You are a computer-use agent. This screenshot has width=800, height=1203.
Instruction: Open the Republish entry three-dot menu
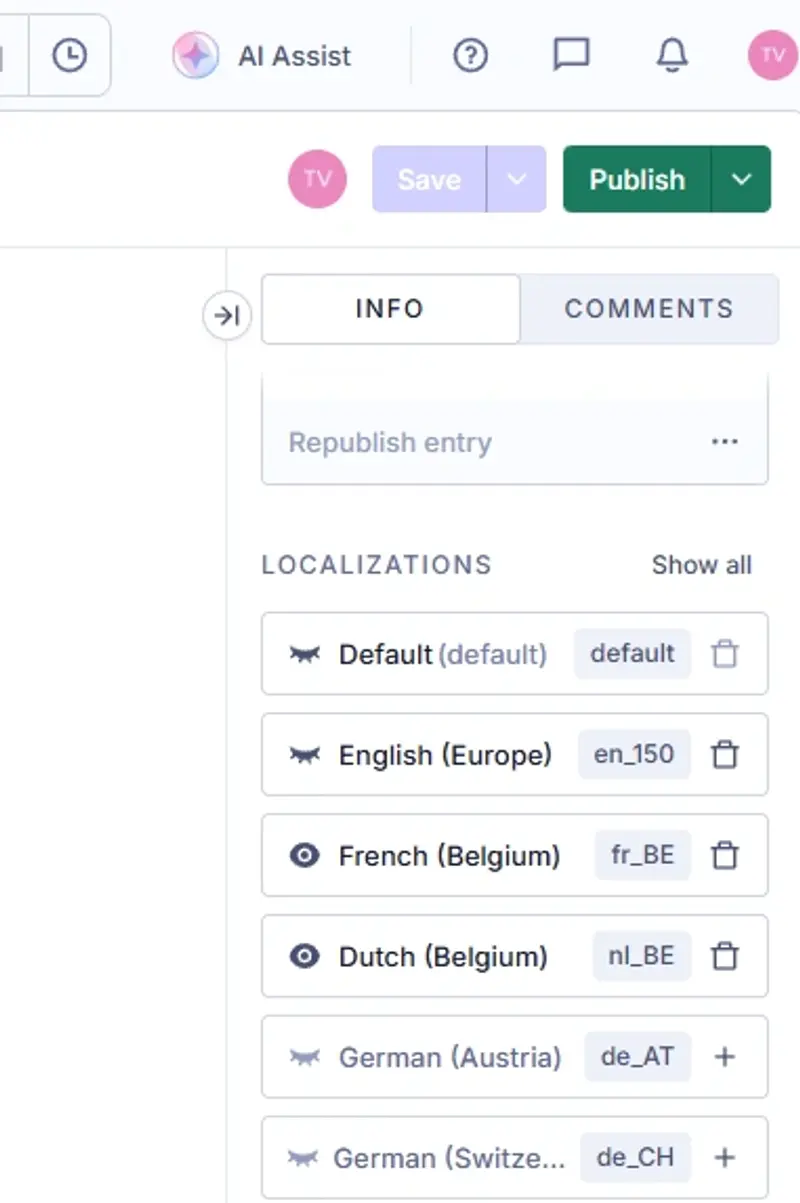click(x=725, y=442)
